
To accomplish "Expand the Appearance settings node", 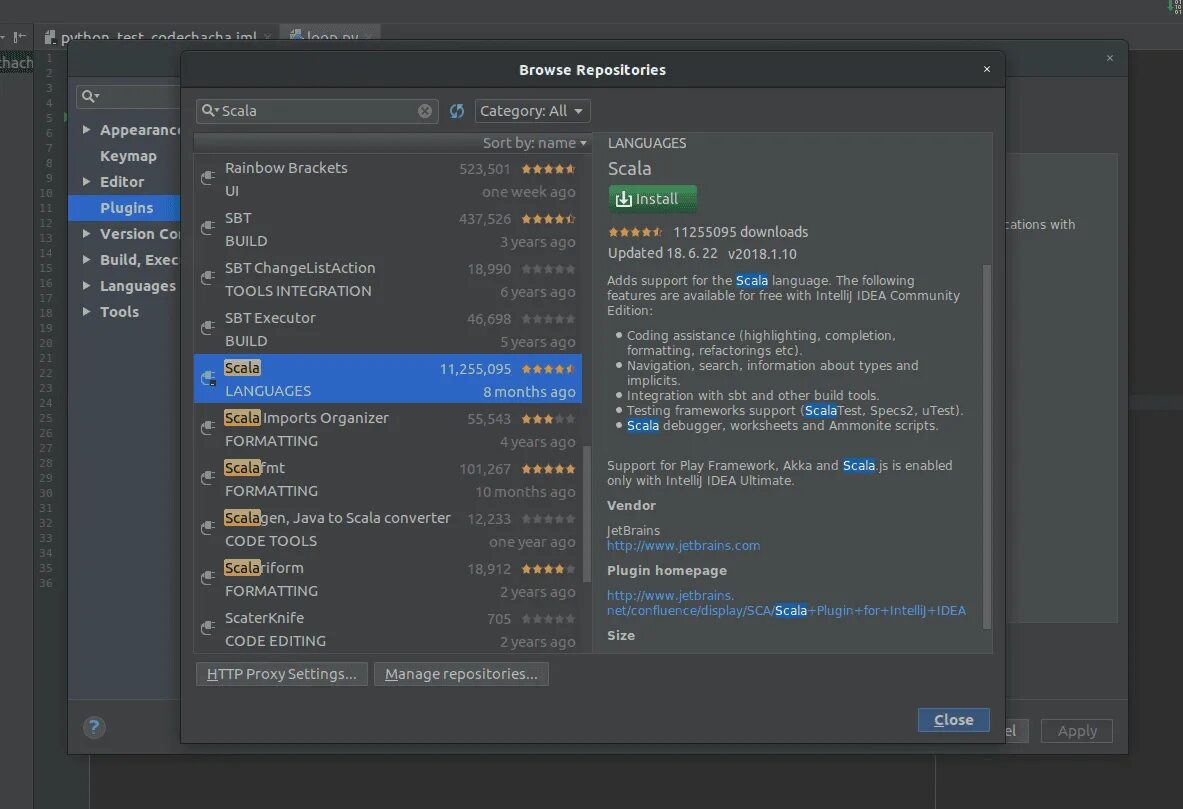I will tap(86, 130).
